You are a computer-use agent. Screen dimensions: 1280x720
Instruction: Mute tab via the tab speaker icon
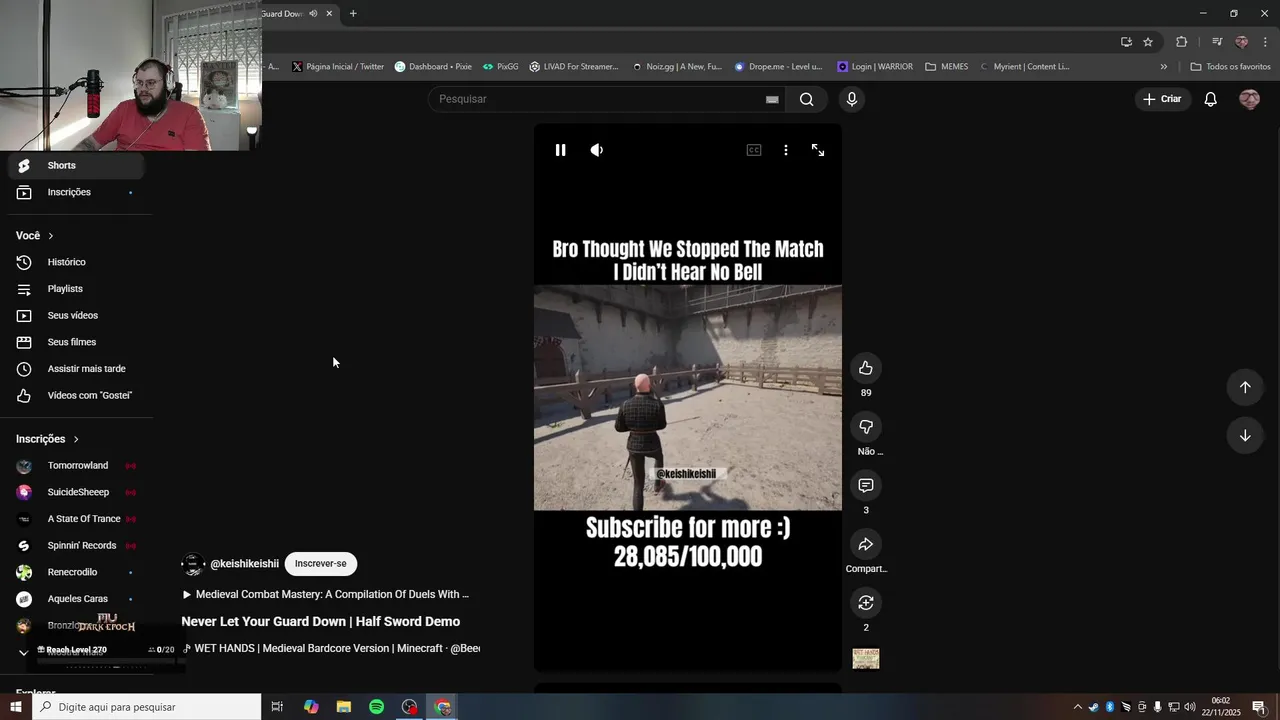pos(313,14)
